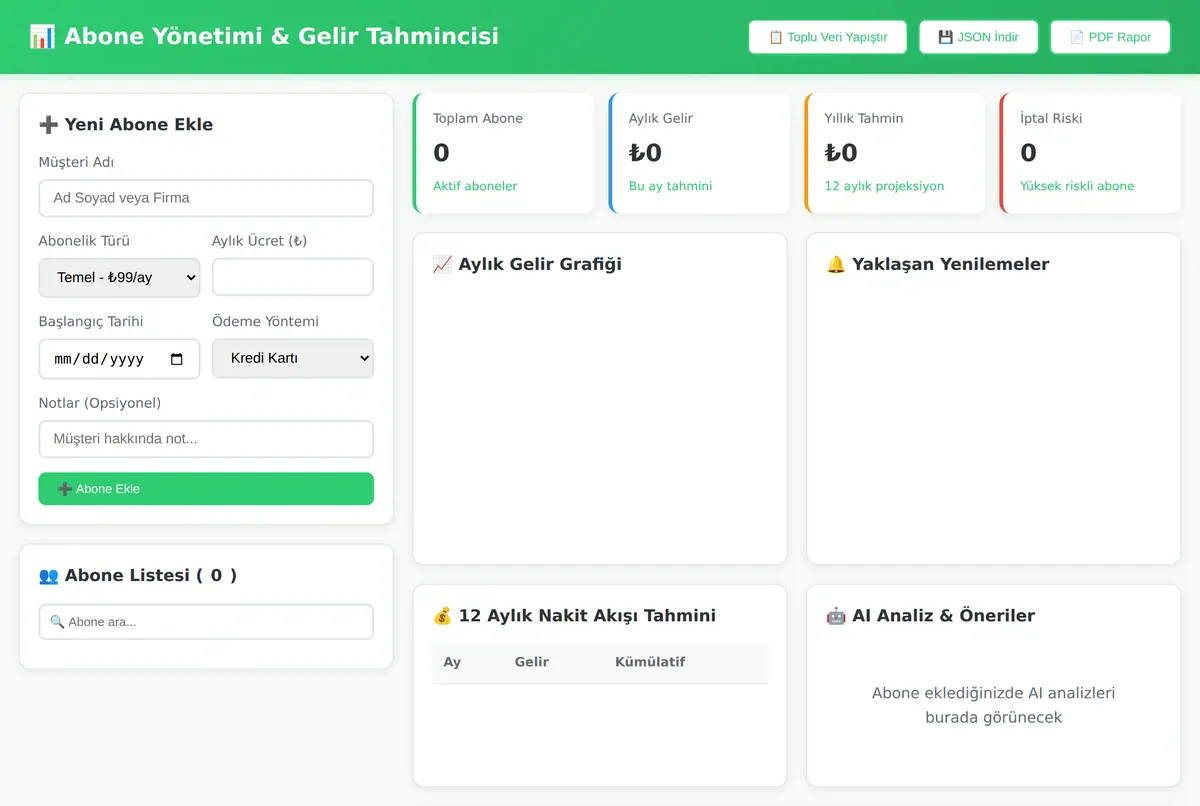Image resolution: width=1200 pixels, height=806 pixels.
Task: Click the Aktif aboneler text
Action: point(475,186)
